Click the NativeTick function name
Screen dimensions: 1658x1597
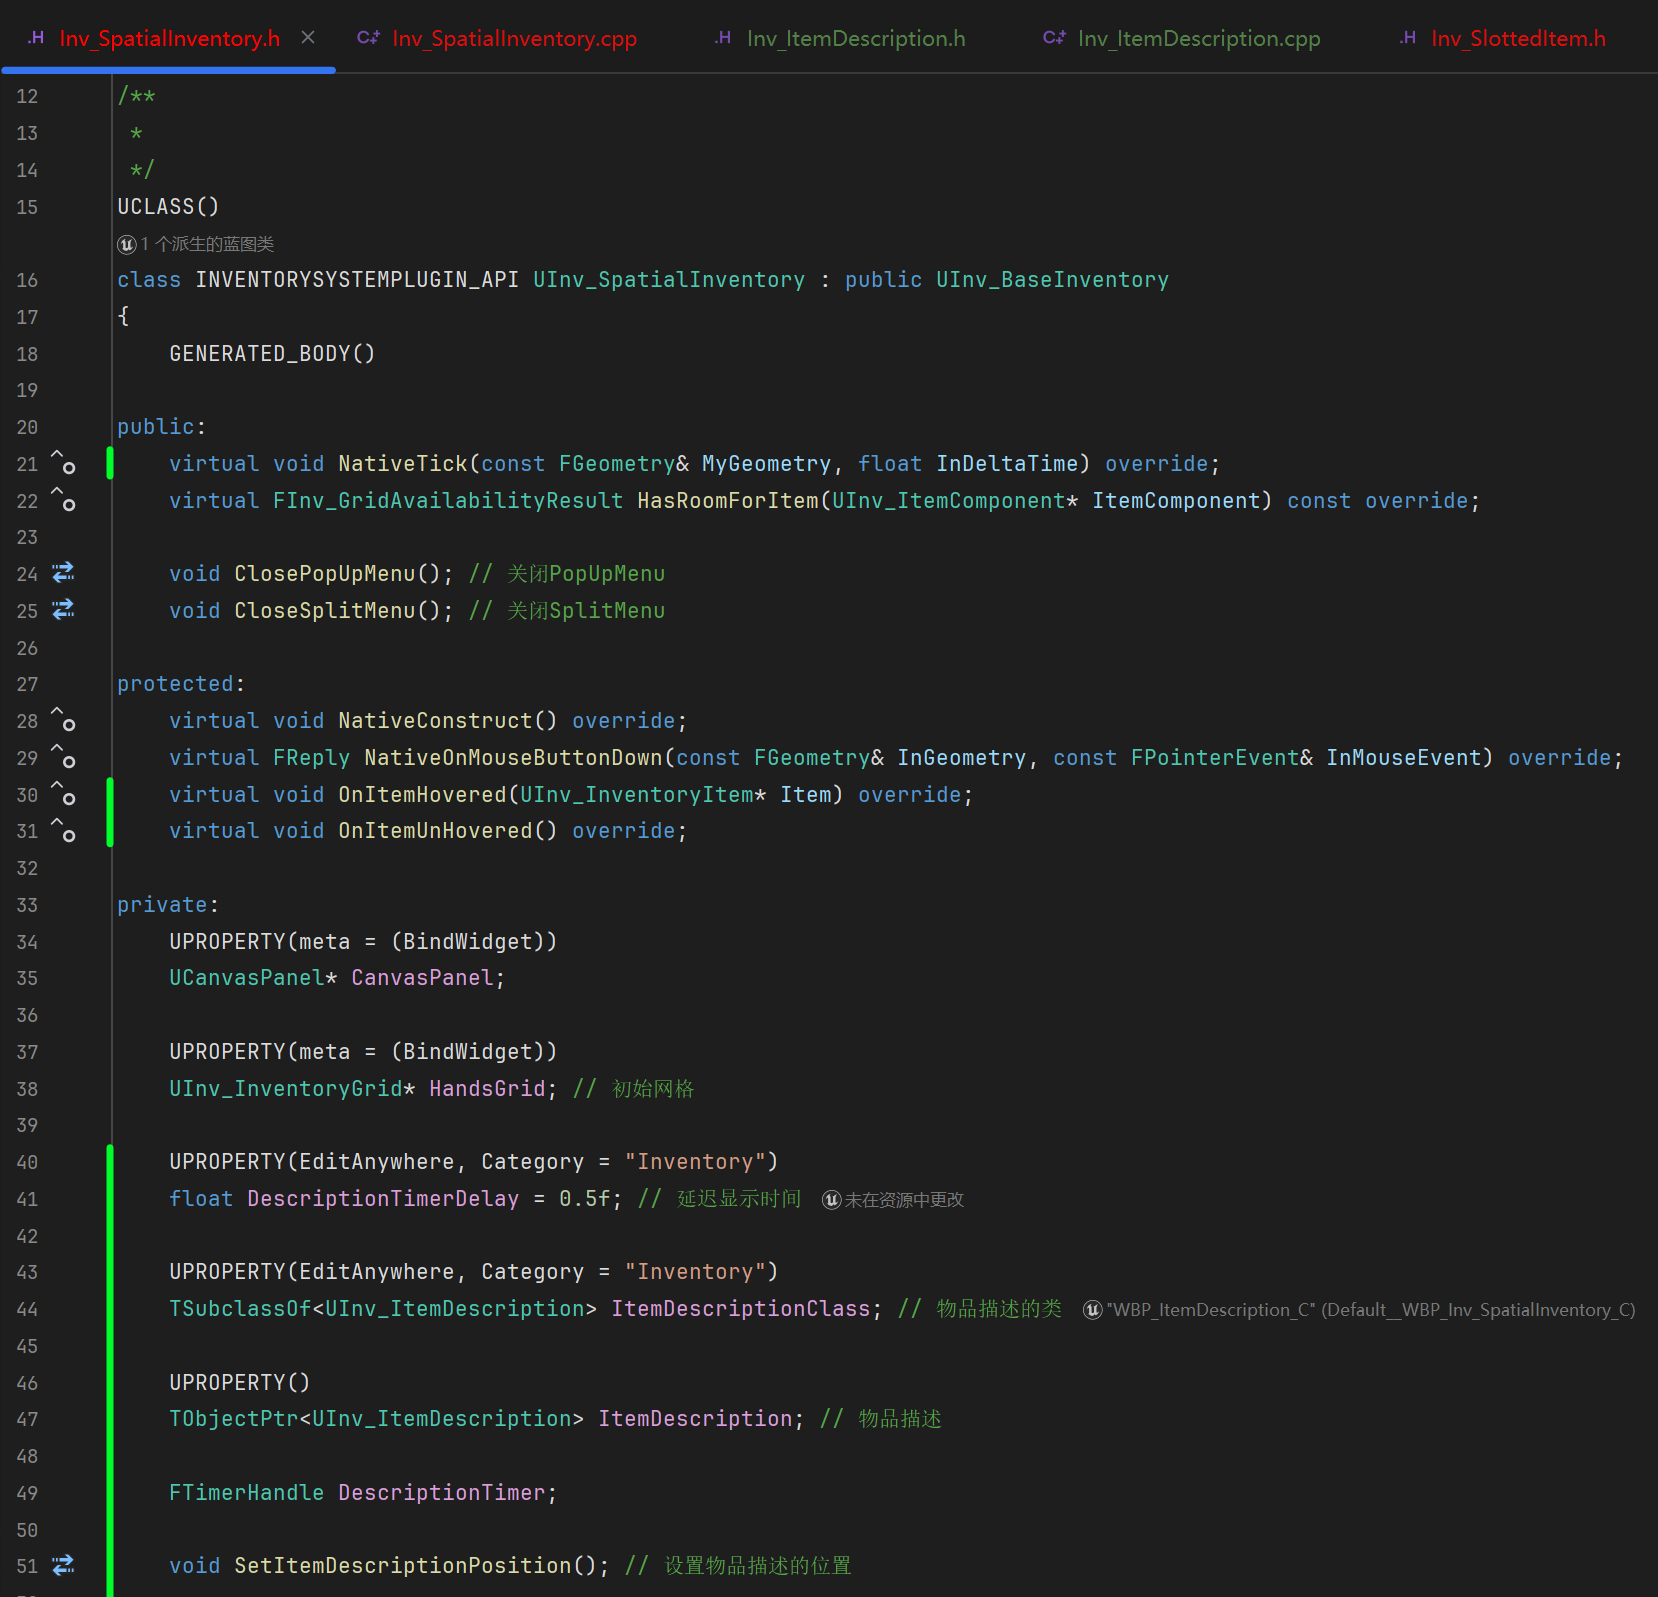click(x=403, y=463)
